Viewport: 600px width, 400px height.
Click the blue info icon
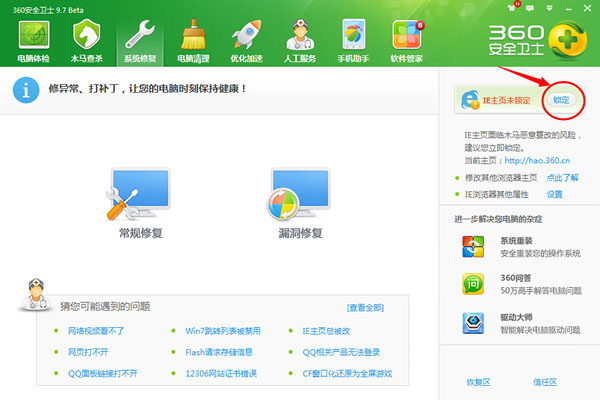point(26,90)
